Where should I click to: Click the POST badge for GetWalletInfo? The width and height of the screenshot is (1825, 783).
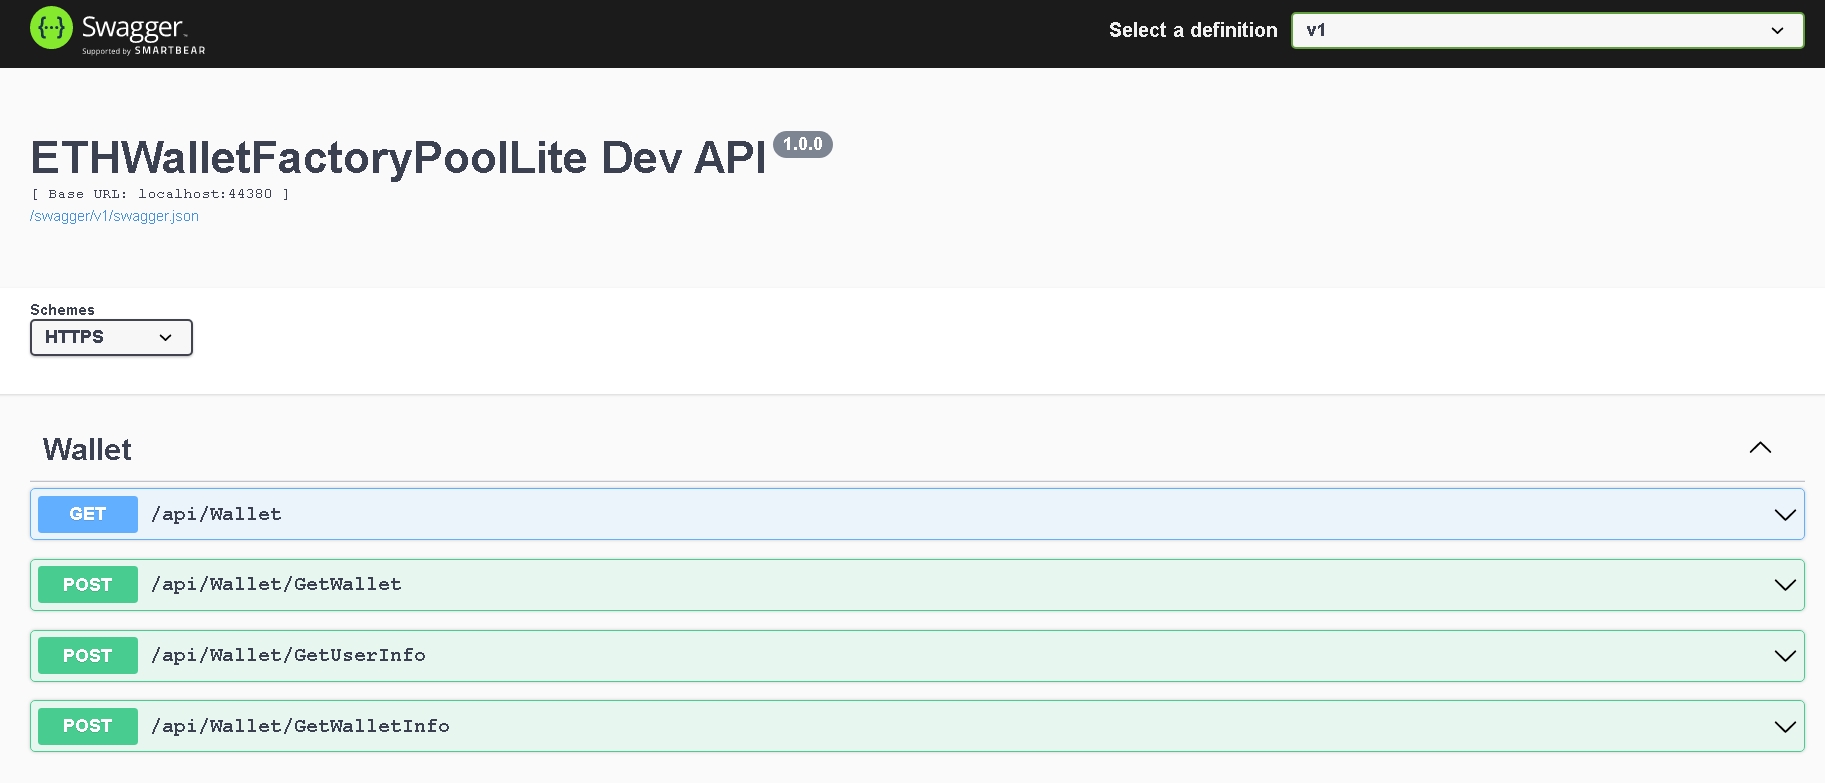(x=88, y=726)
